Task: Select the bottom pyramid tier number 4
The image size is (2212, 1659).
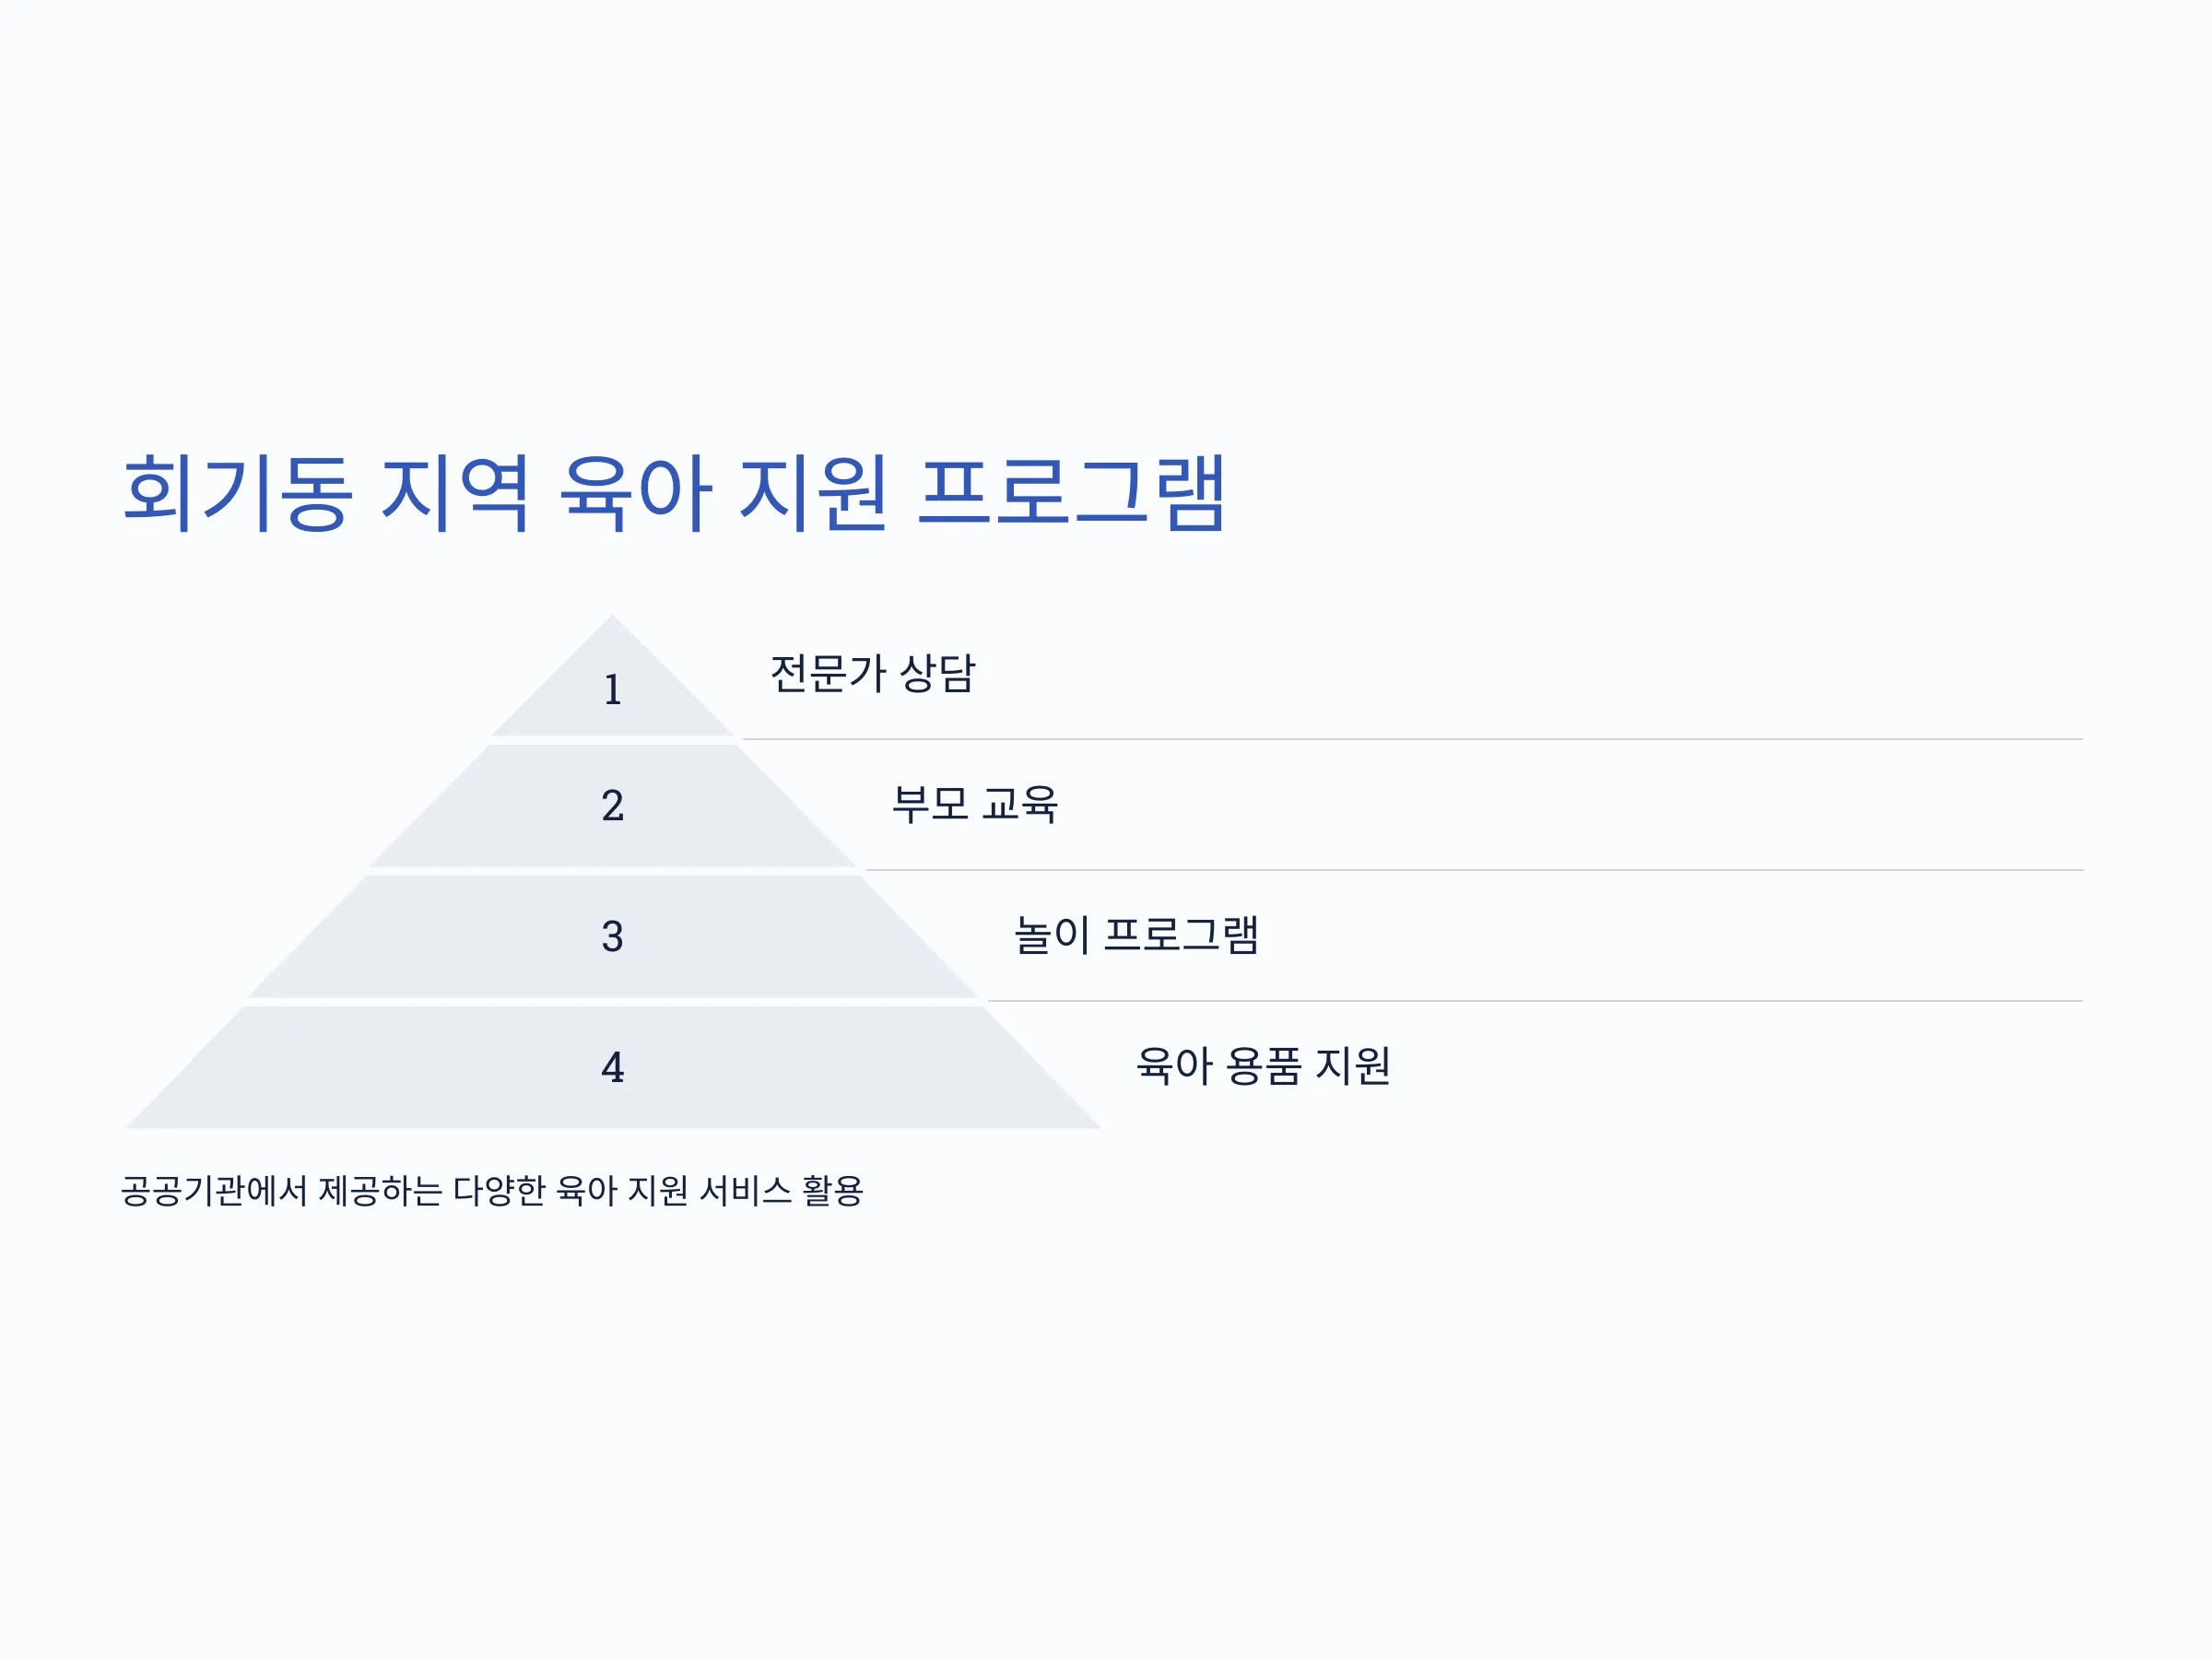Action: pyautogui.click(x=612, y=1068)
